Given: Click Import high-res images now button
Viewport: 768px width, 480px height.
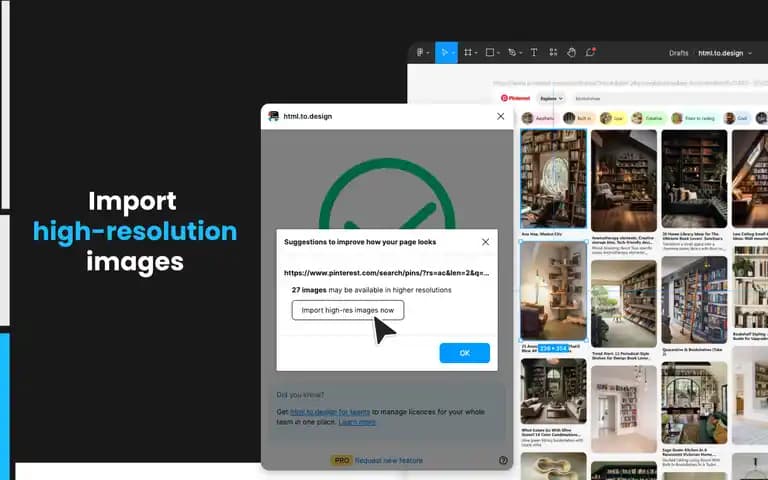Looking at the screenshot, I should 348,310.
